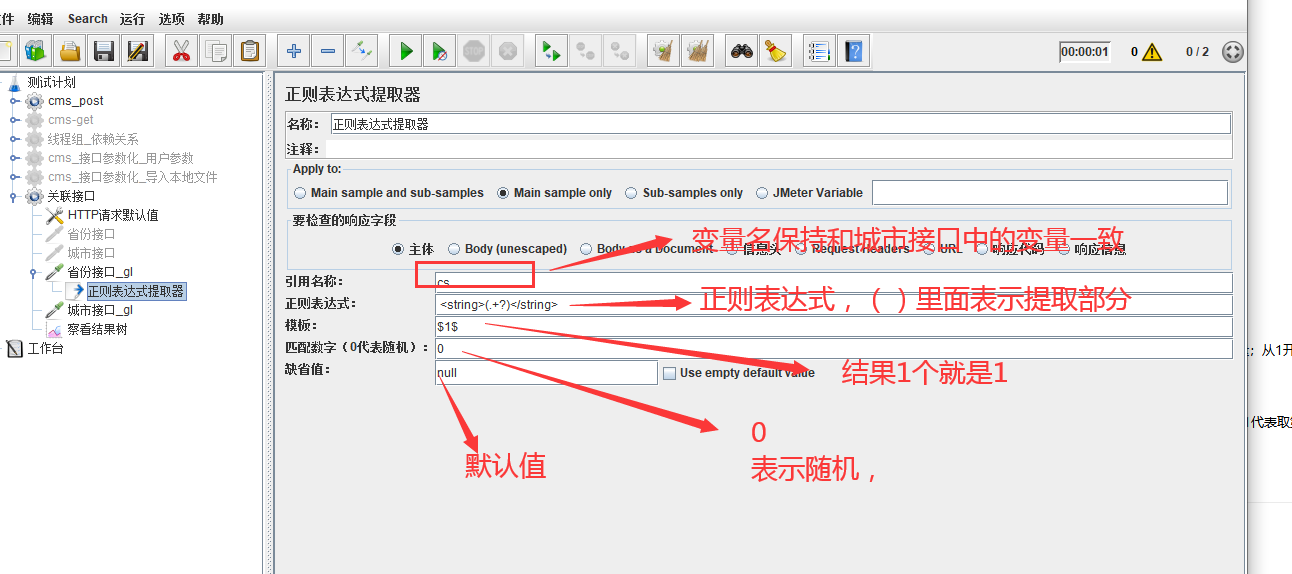Open the 选项 menu
The height and width of the screenshot is (574, 1292).
[x=172, y=19]
